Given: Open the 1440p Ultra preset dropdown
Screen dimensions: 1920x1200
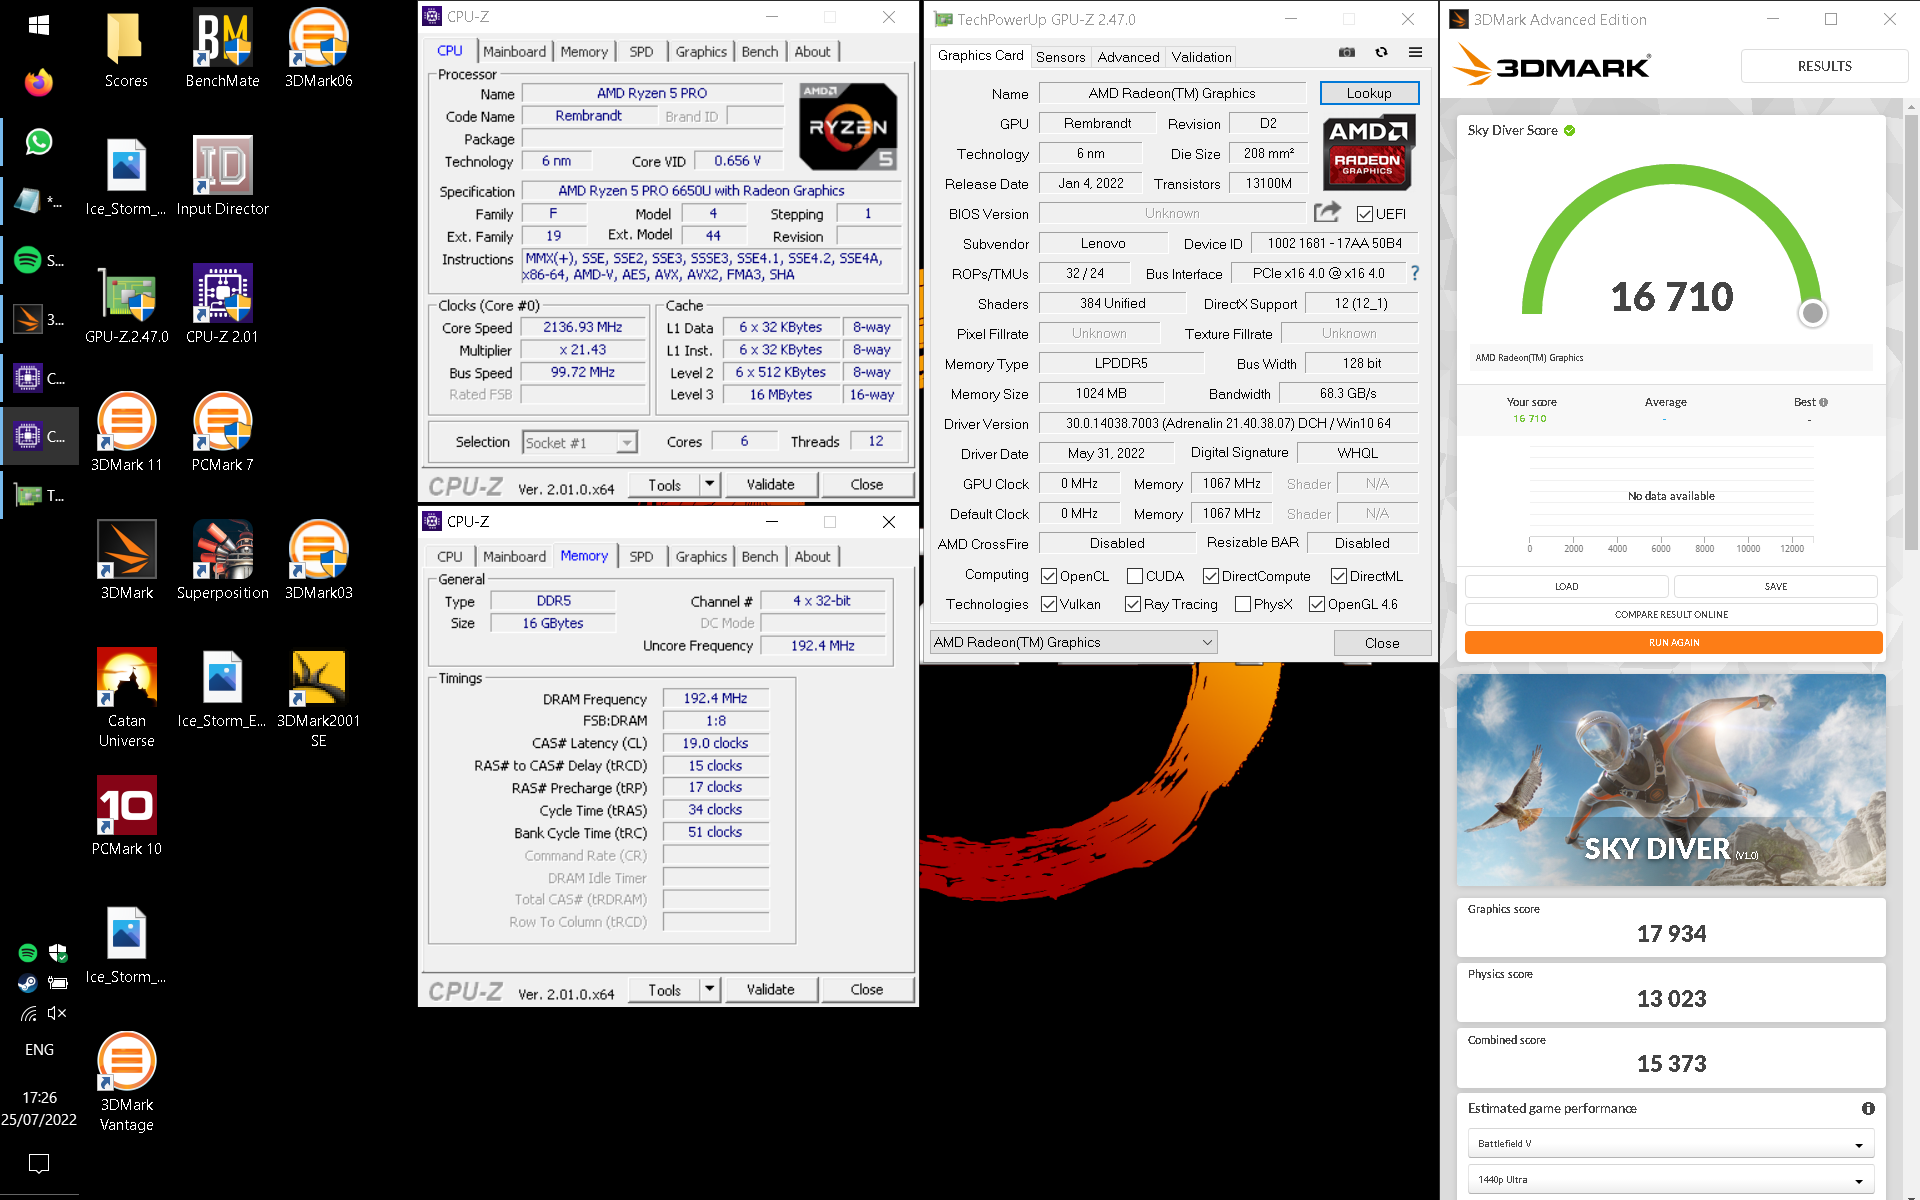Looking at the screenshot, I should pos(1670,1179).
